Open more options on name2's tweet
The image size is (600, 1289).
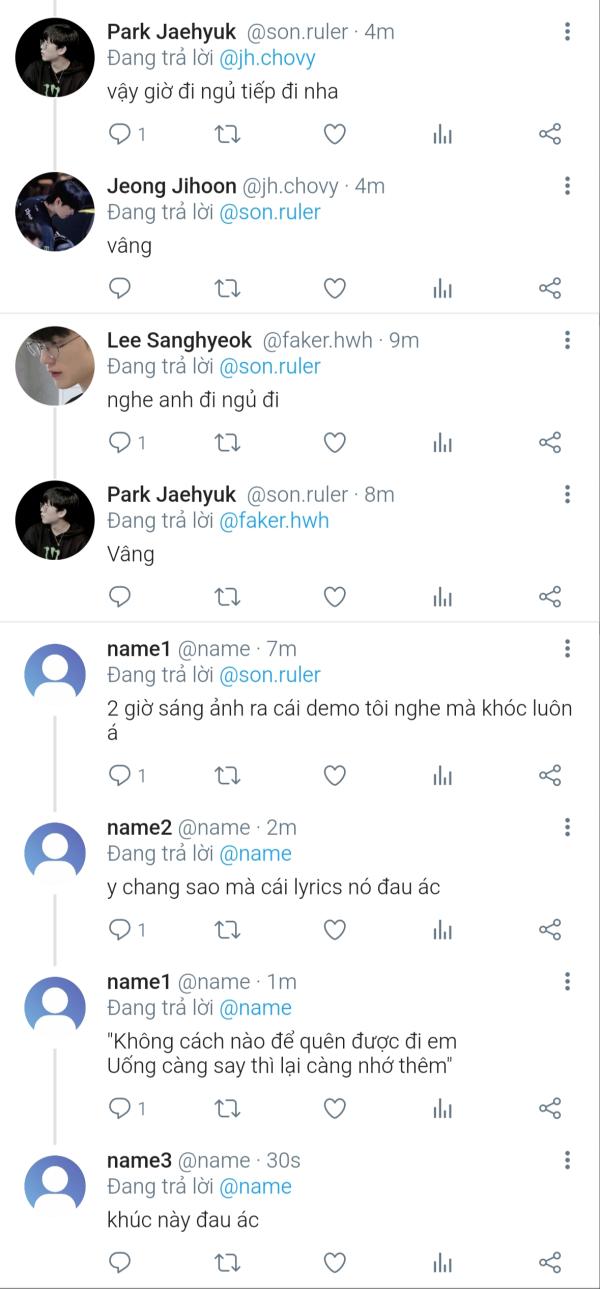coord(567,827)
